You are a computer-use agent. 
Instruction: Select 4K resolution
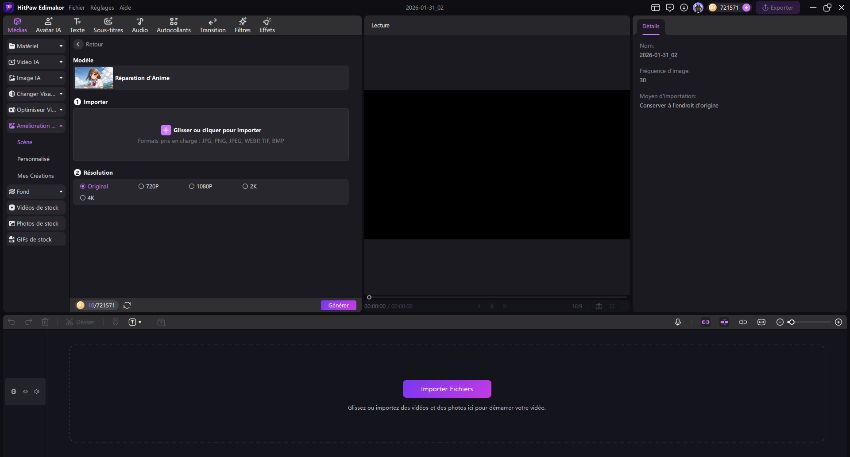[x=82, y=198]
